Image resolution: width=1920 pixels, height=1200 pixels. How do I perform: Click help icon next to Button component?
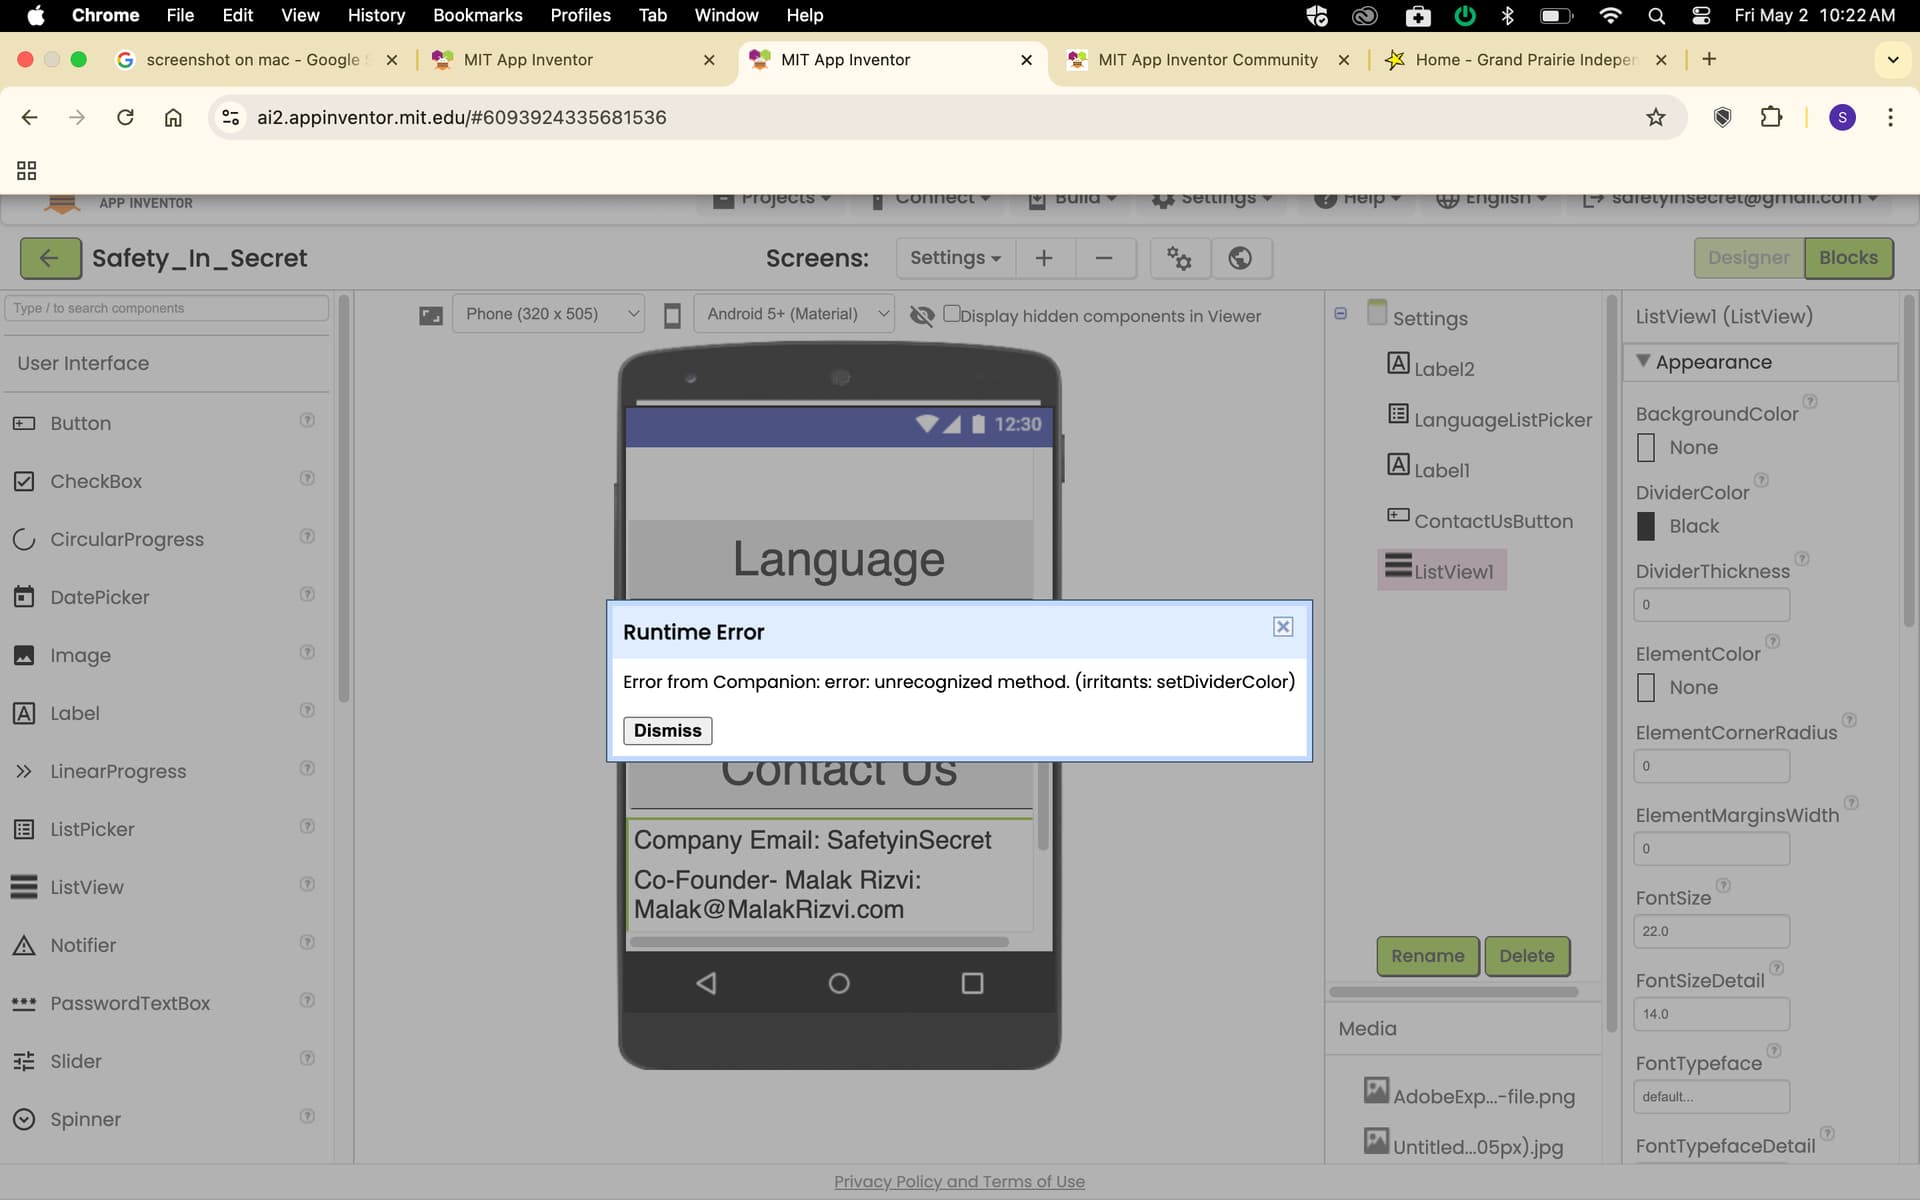click(x=307, y=421)
